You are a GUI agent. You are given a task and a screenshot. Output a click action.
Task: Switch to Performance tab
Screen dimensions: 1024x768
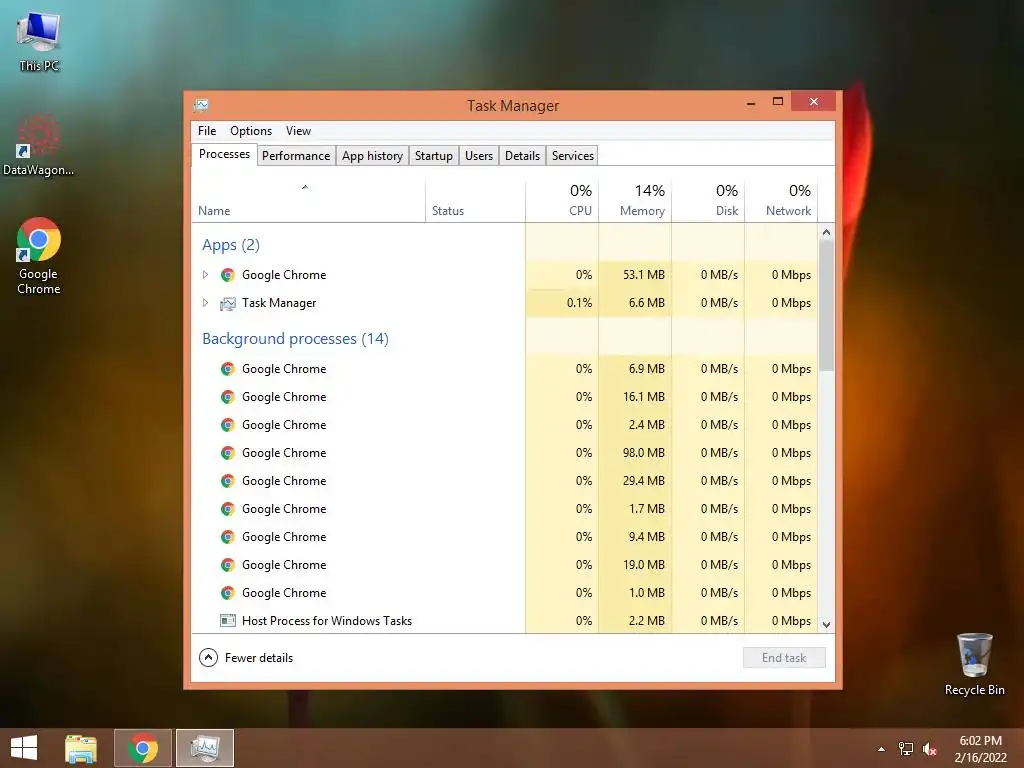click(296, 155)
